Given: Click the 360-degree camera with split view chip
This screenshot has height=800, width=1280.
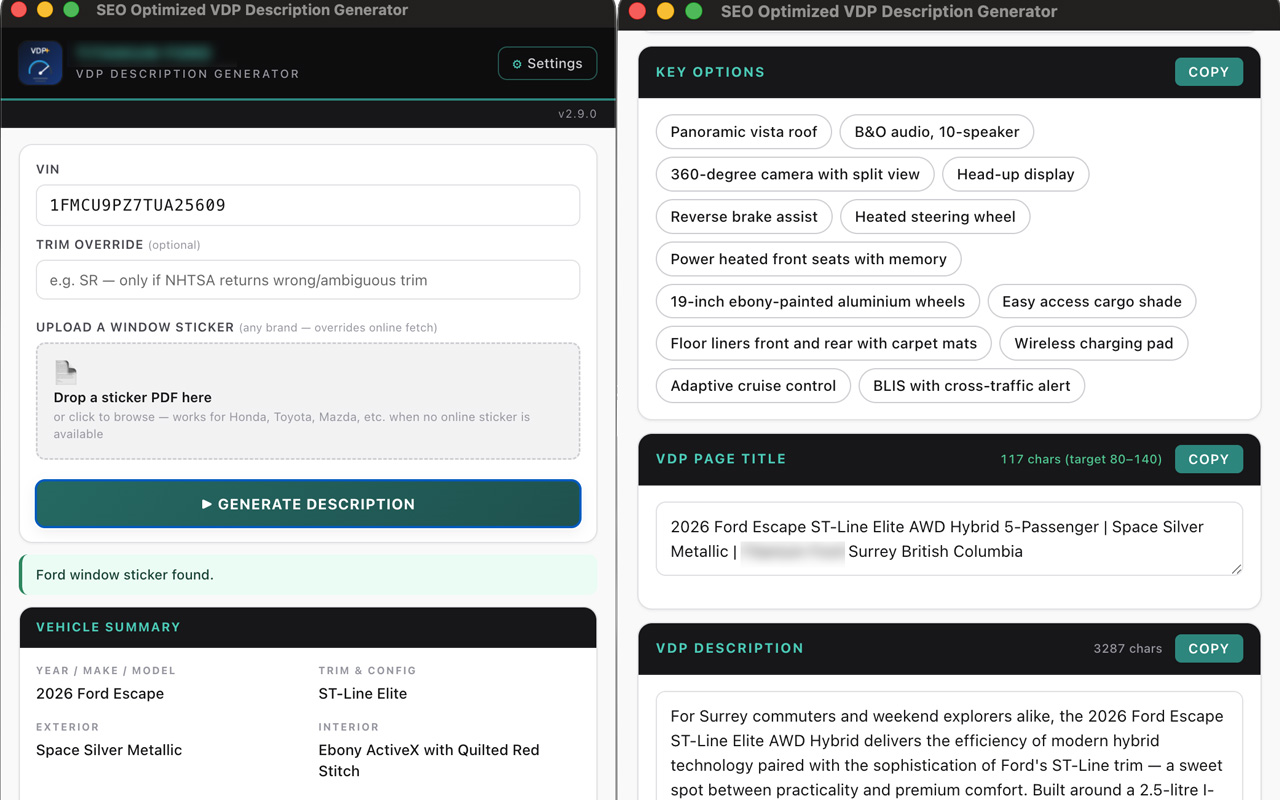Looking at the screenshot, I should [795, 174].
